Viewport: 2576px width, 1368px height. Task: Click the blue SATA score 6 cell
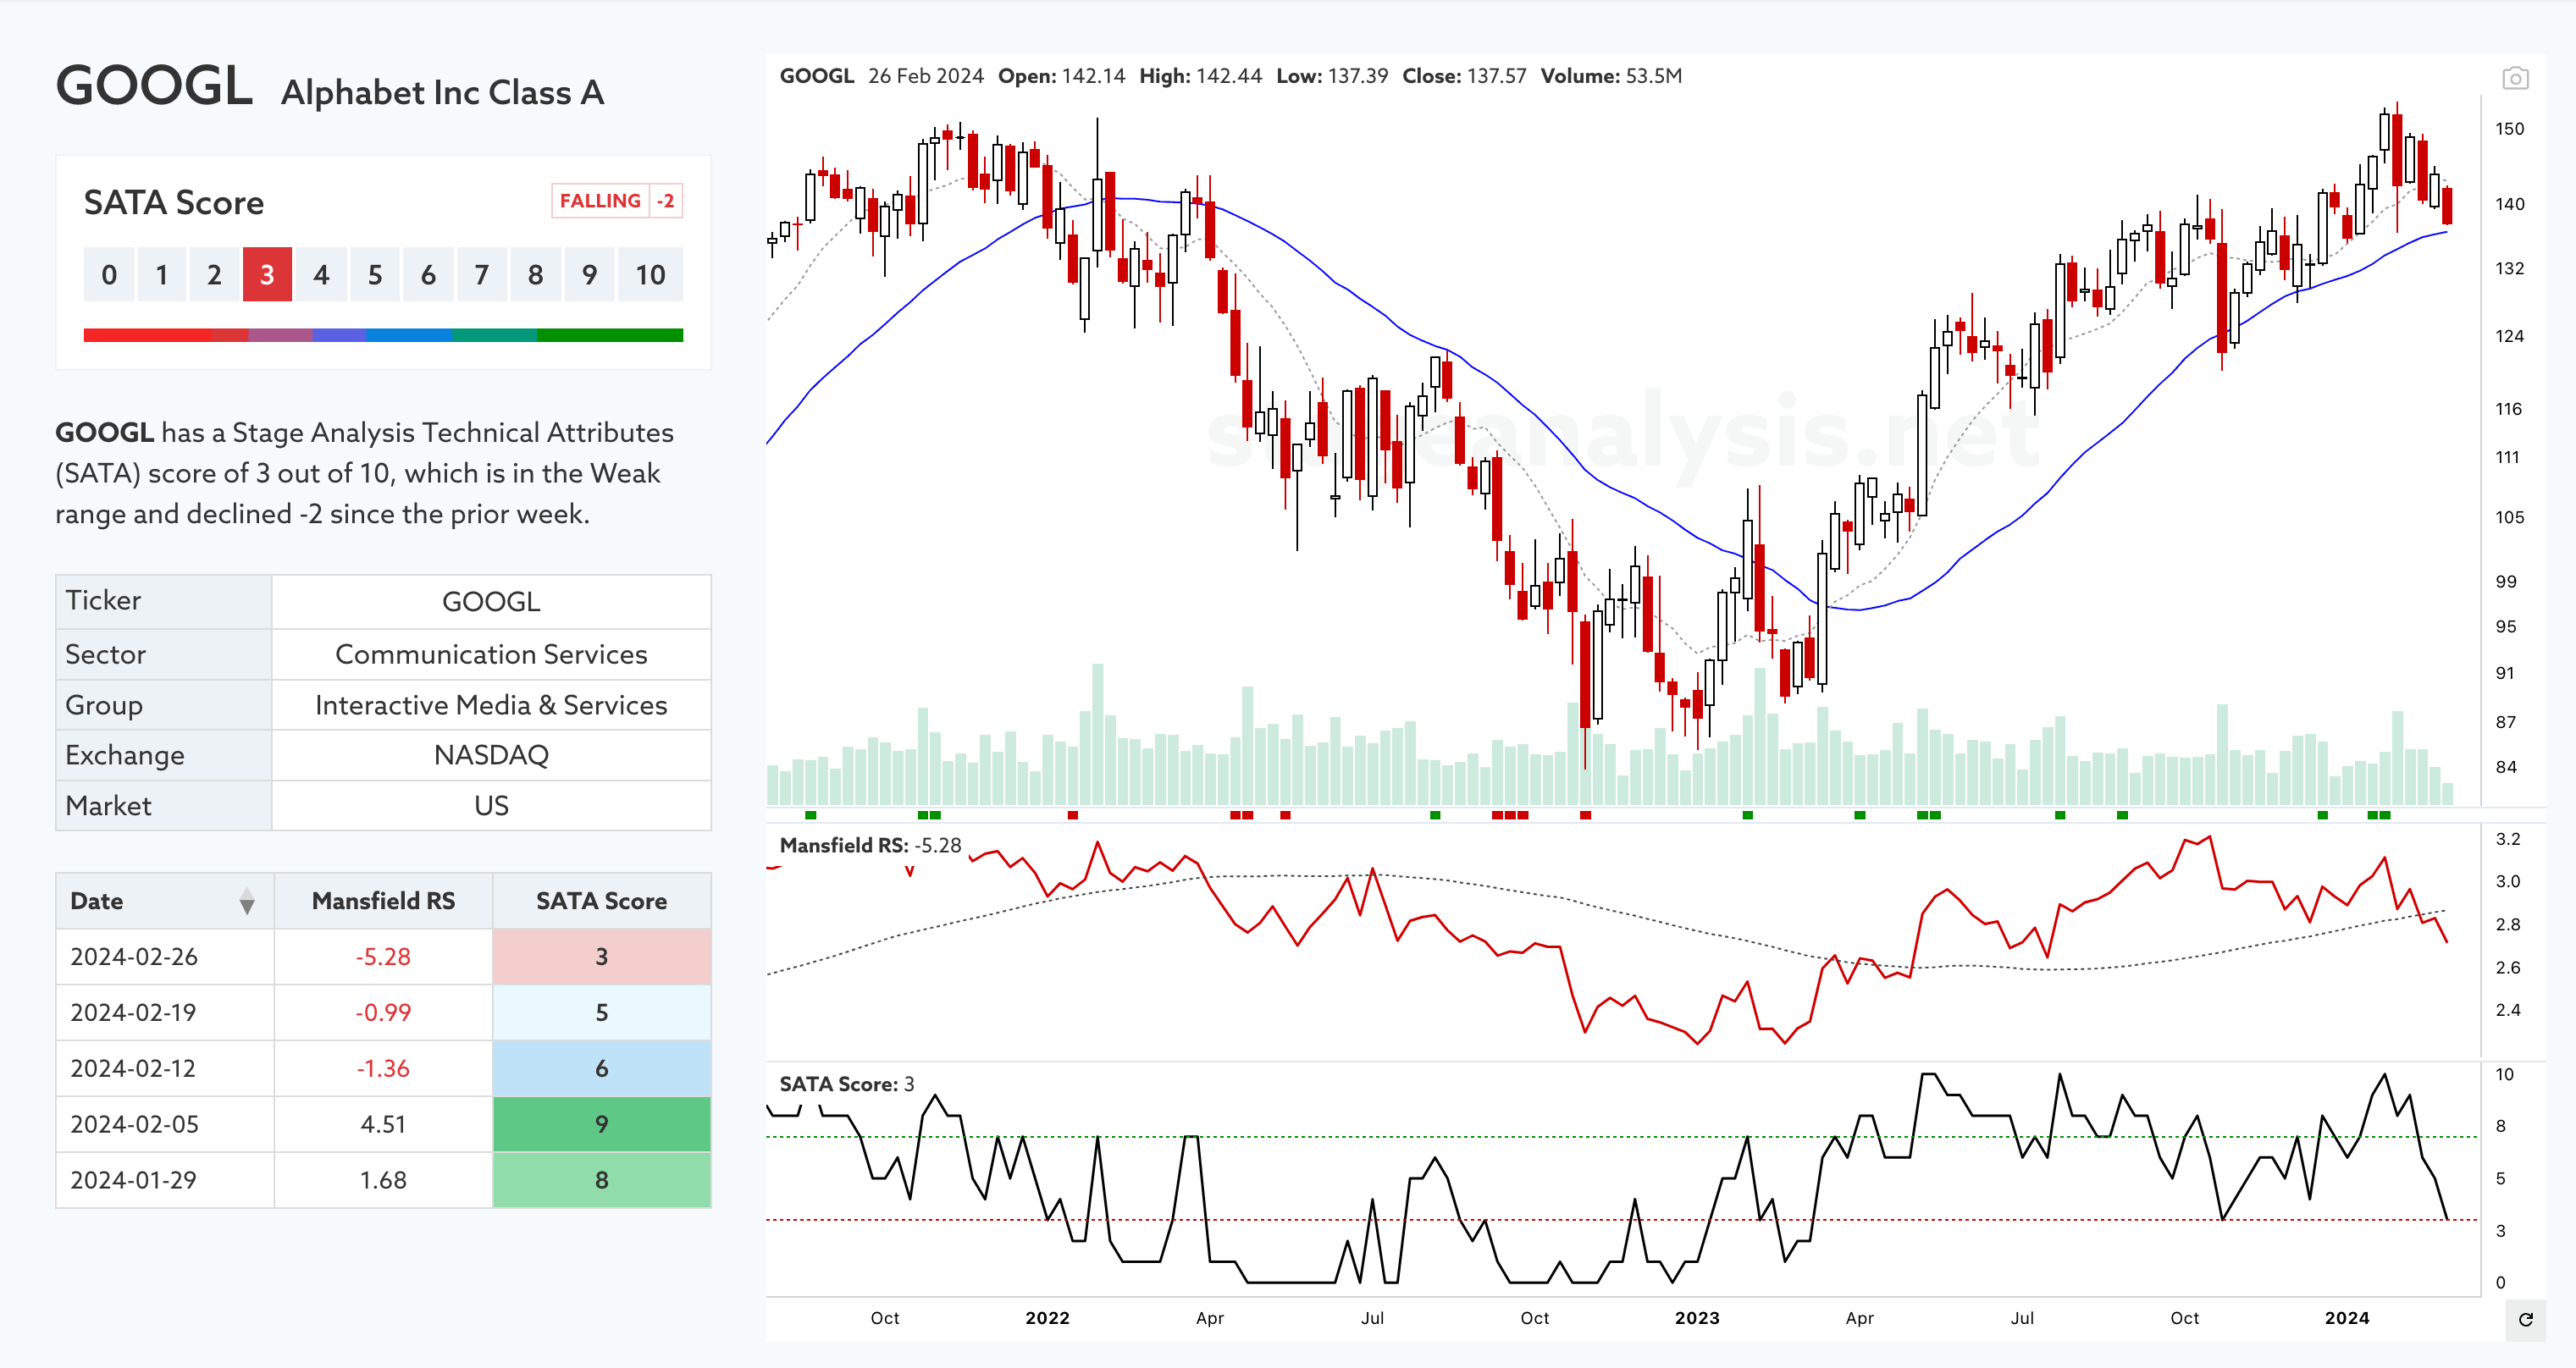coord(601,1069)
